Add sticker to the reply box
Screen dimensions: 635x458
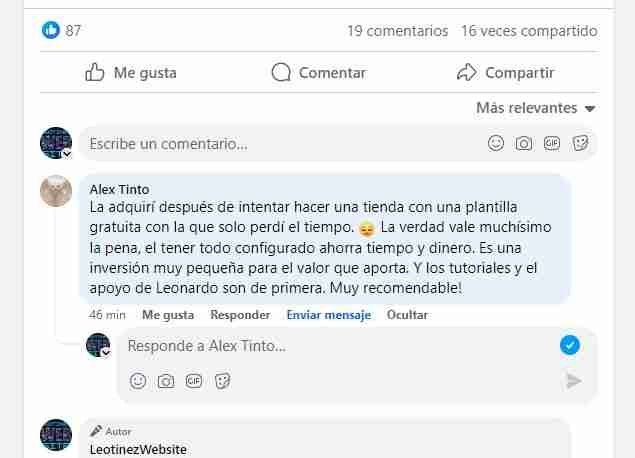click(224, 380)
